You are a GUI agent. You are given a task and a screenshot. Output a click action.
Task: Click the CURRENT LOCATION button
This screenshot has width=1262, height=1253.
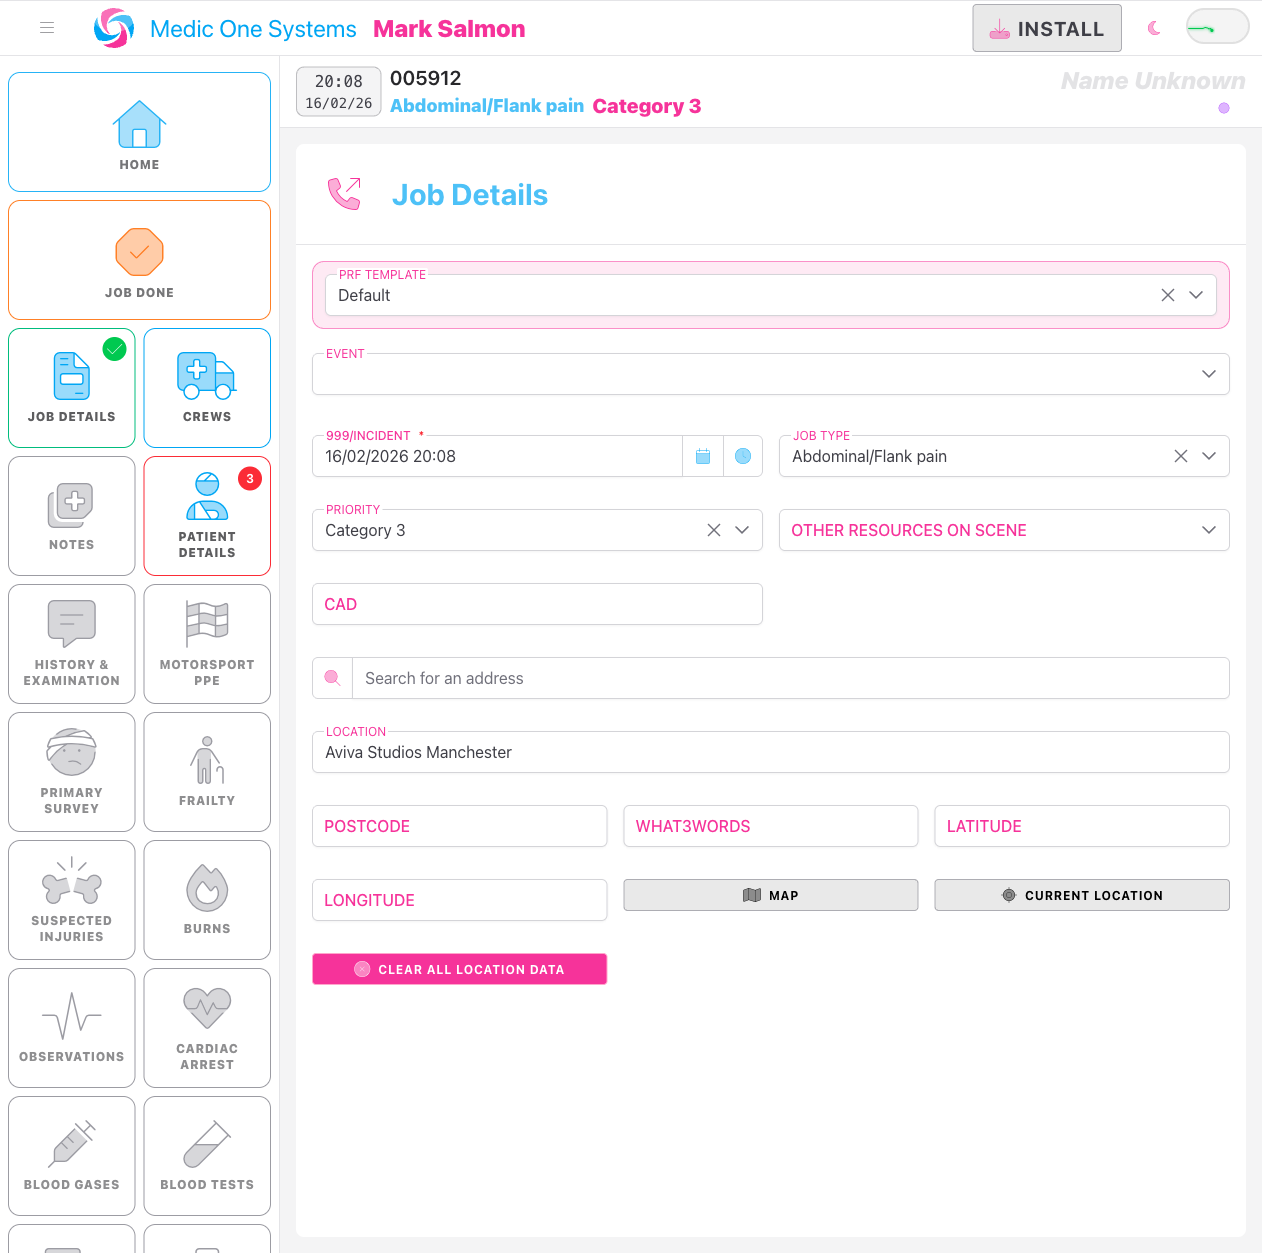point(1081,895)
